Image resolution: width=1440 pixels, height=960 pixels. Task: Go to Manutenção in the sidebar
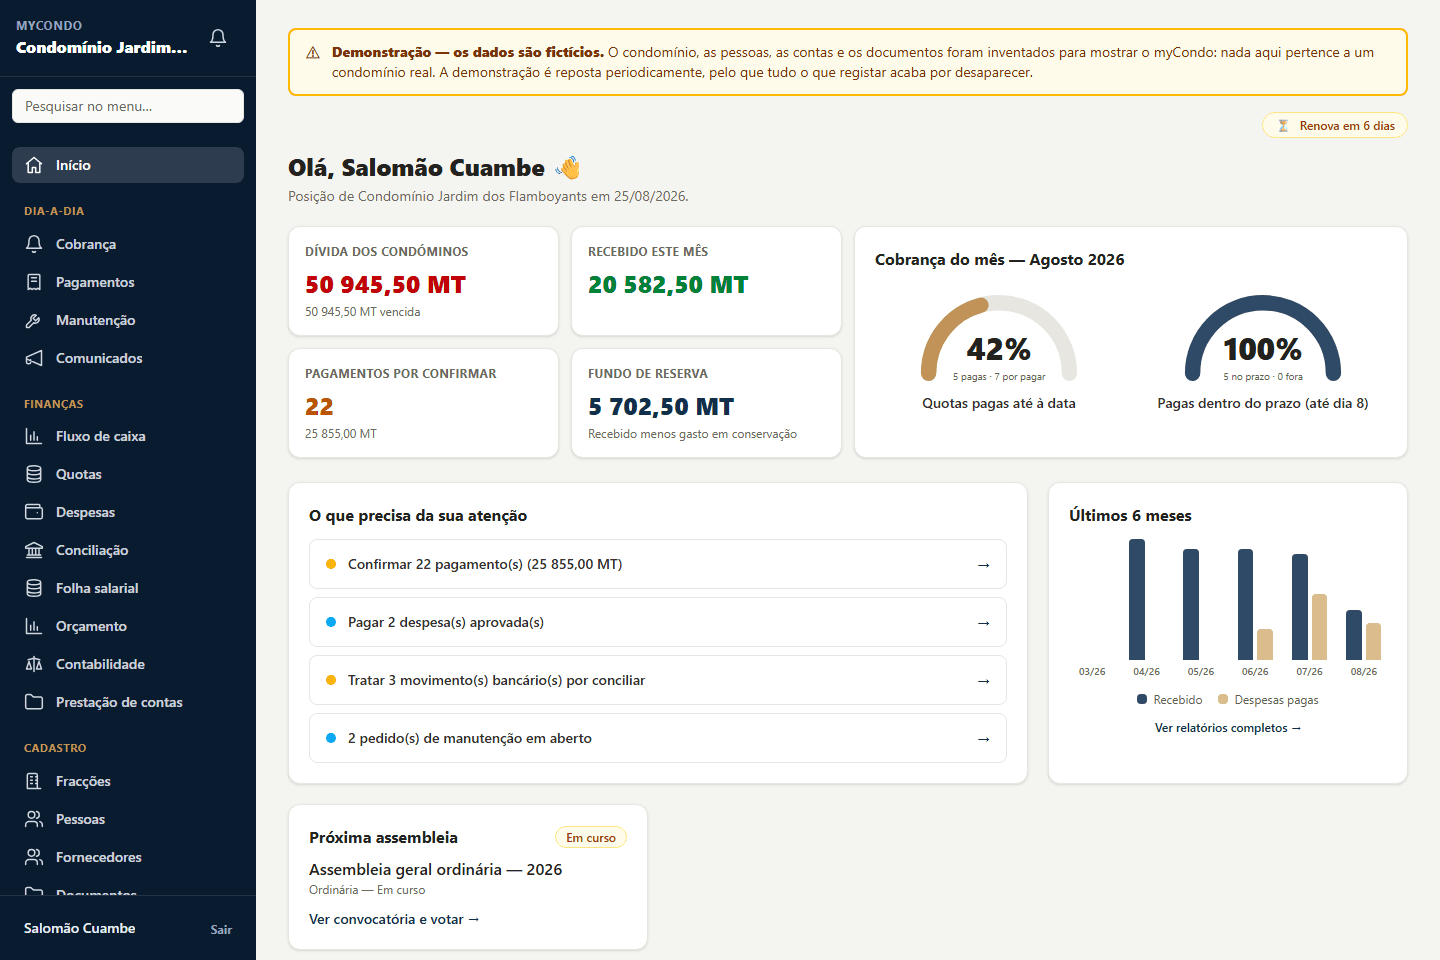pyautogui.click(x=128, y=320)
